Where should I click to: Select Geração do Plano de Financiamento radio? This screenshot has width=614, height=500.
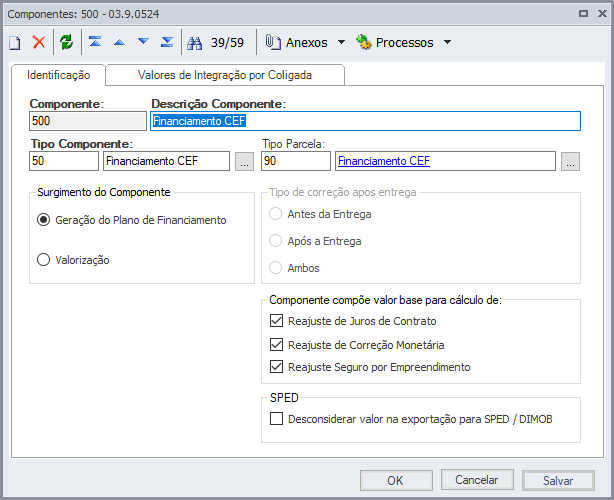[x=43, y=220]
